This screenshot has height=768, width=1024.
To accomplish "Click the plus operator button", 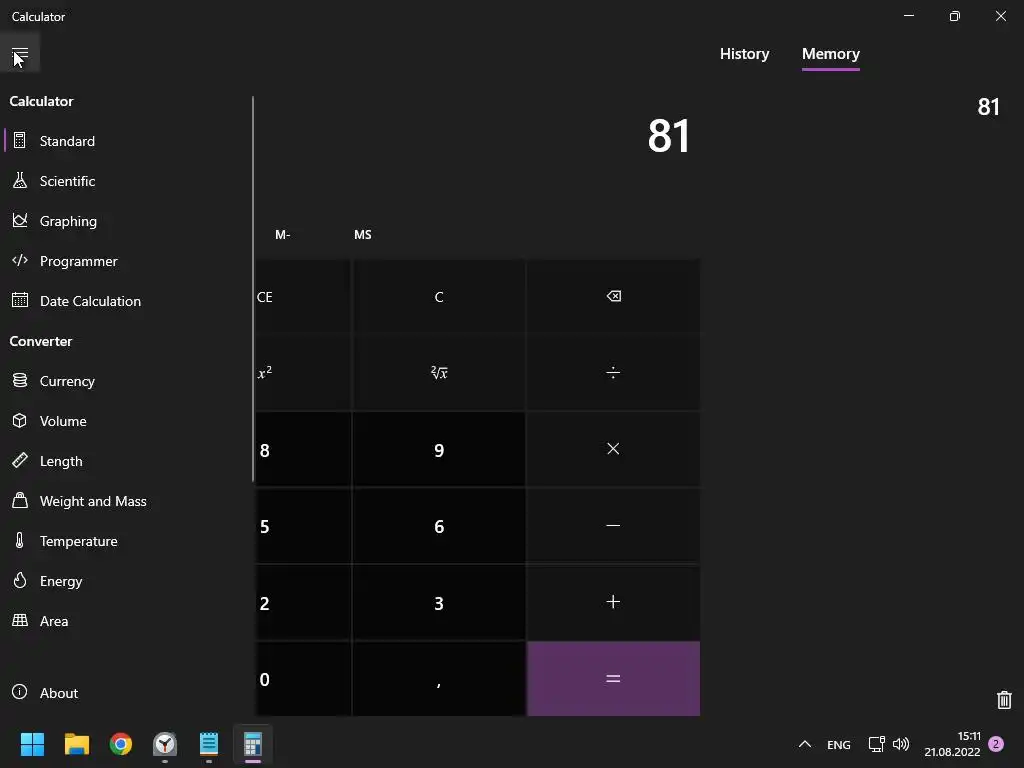I will click(x=613, y=602).
